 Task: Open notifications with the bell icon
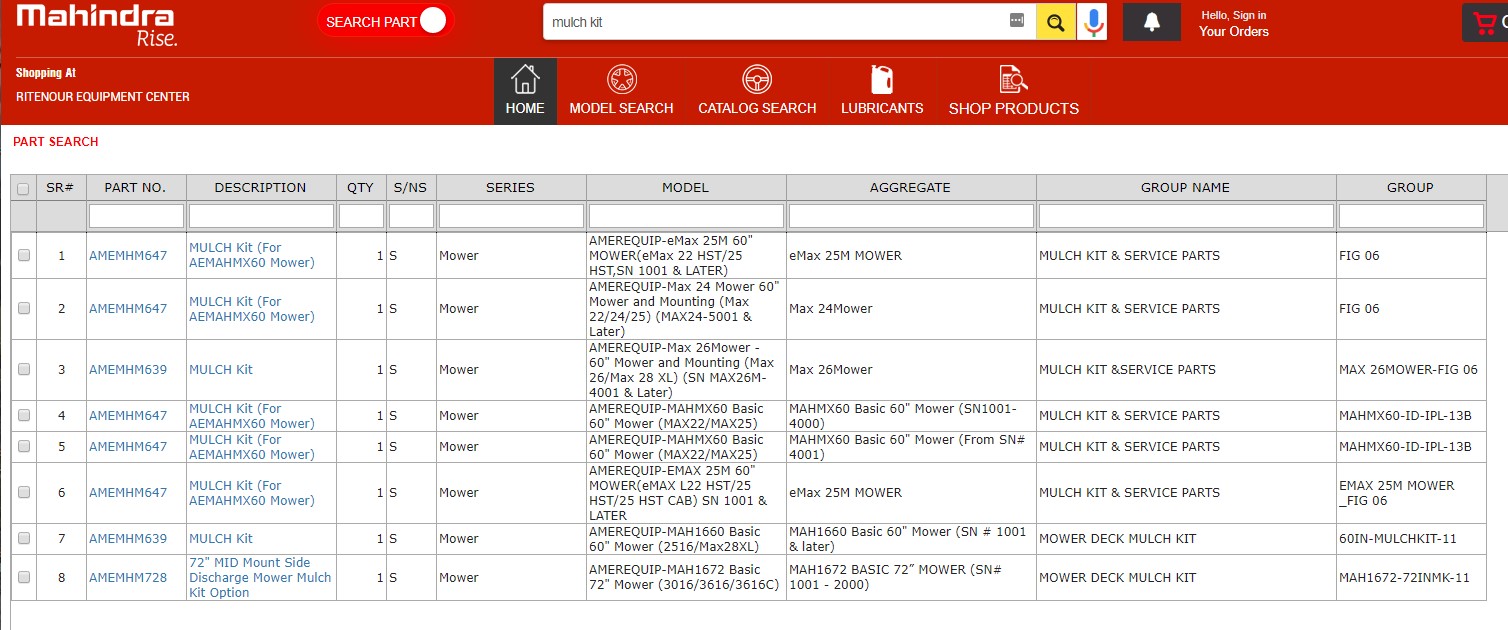point(1151,22)
